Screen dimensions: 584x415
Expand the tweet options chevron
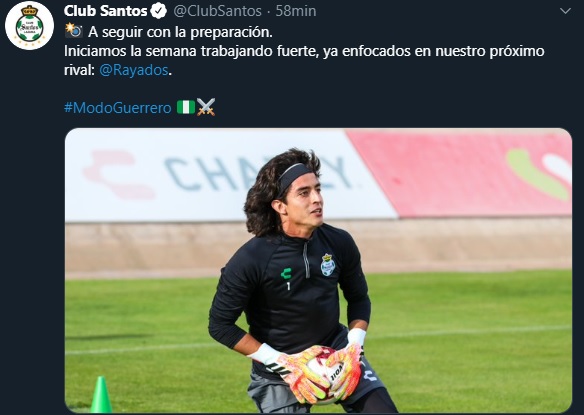pos(565,11)
